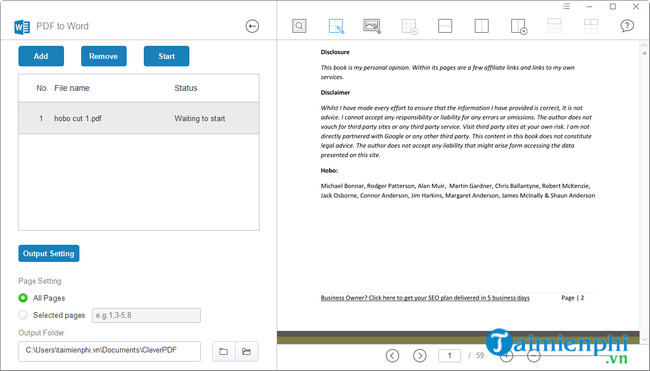
Task: Click the No. column header
Action: pos(42,88)
